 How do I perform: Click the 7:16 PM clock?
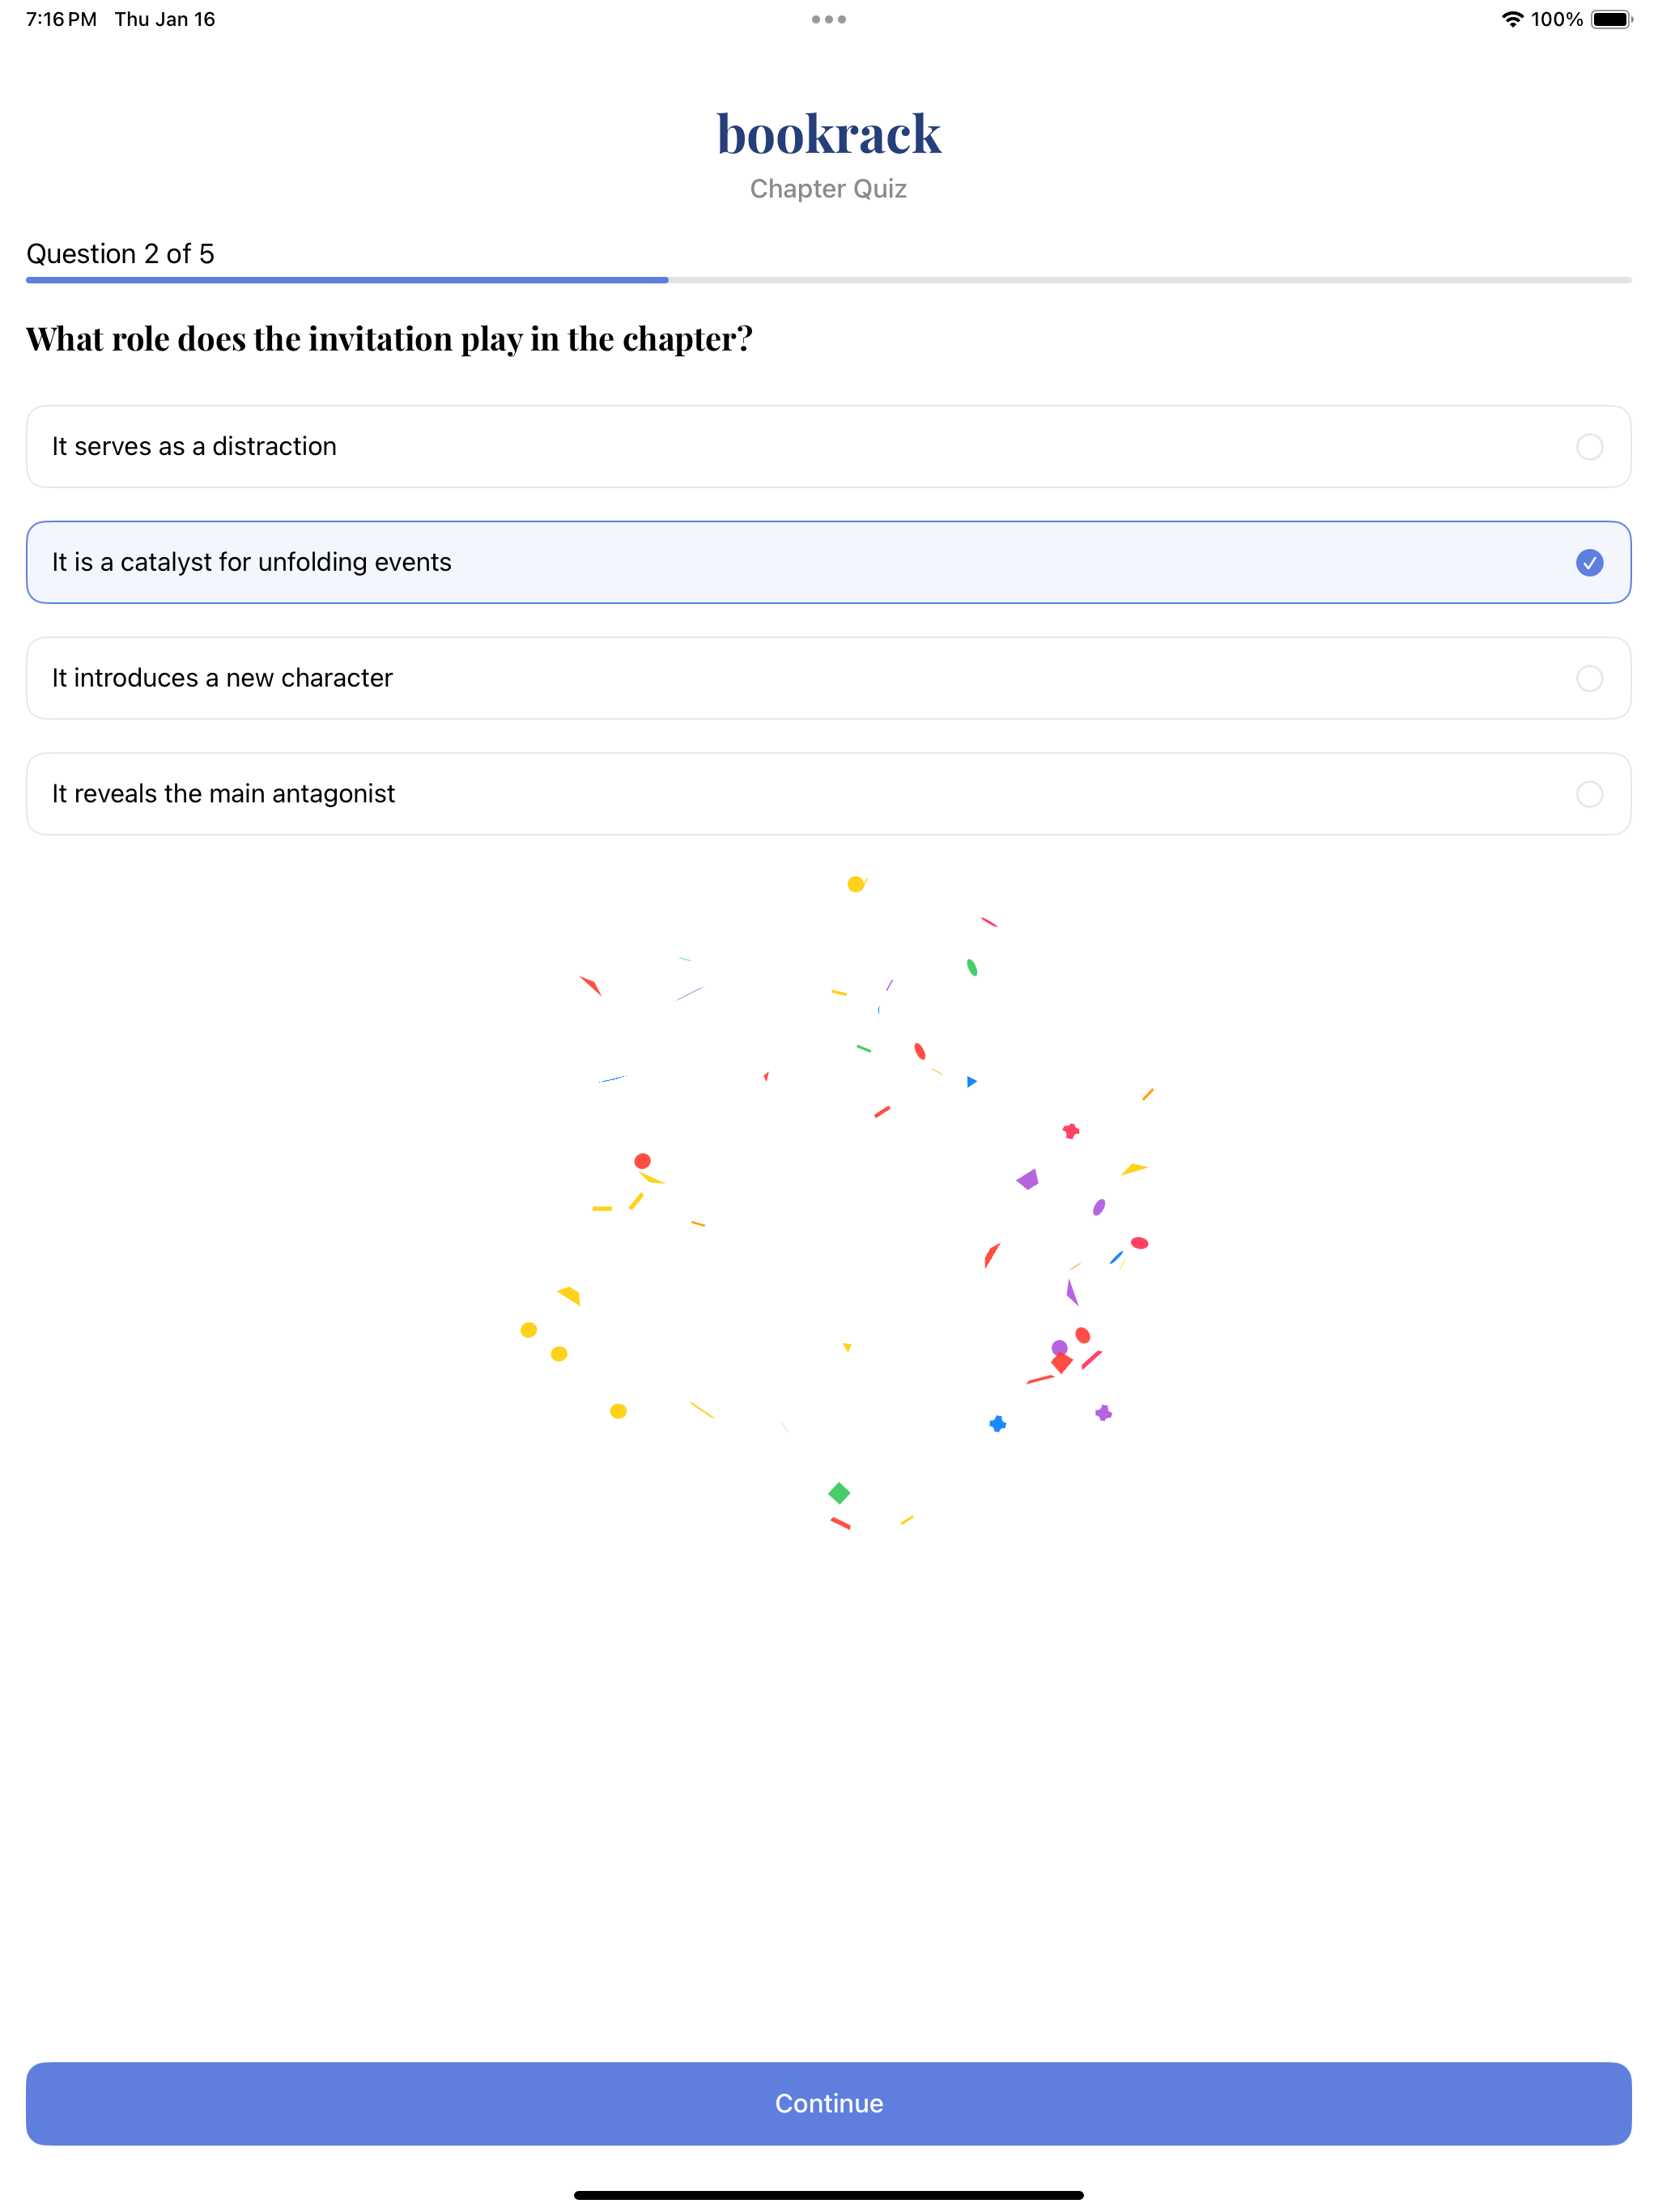[x=61, y=19]
